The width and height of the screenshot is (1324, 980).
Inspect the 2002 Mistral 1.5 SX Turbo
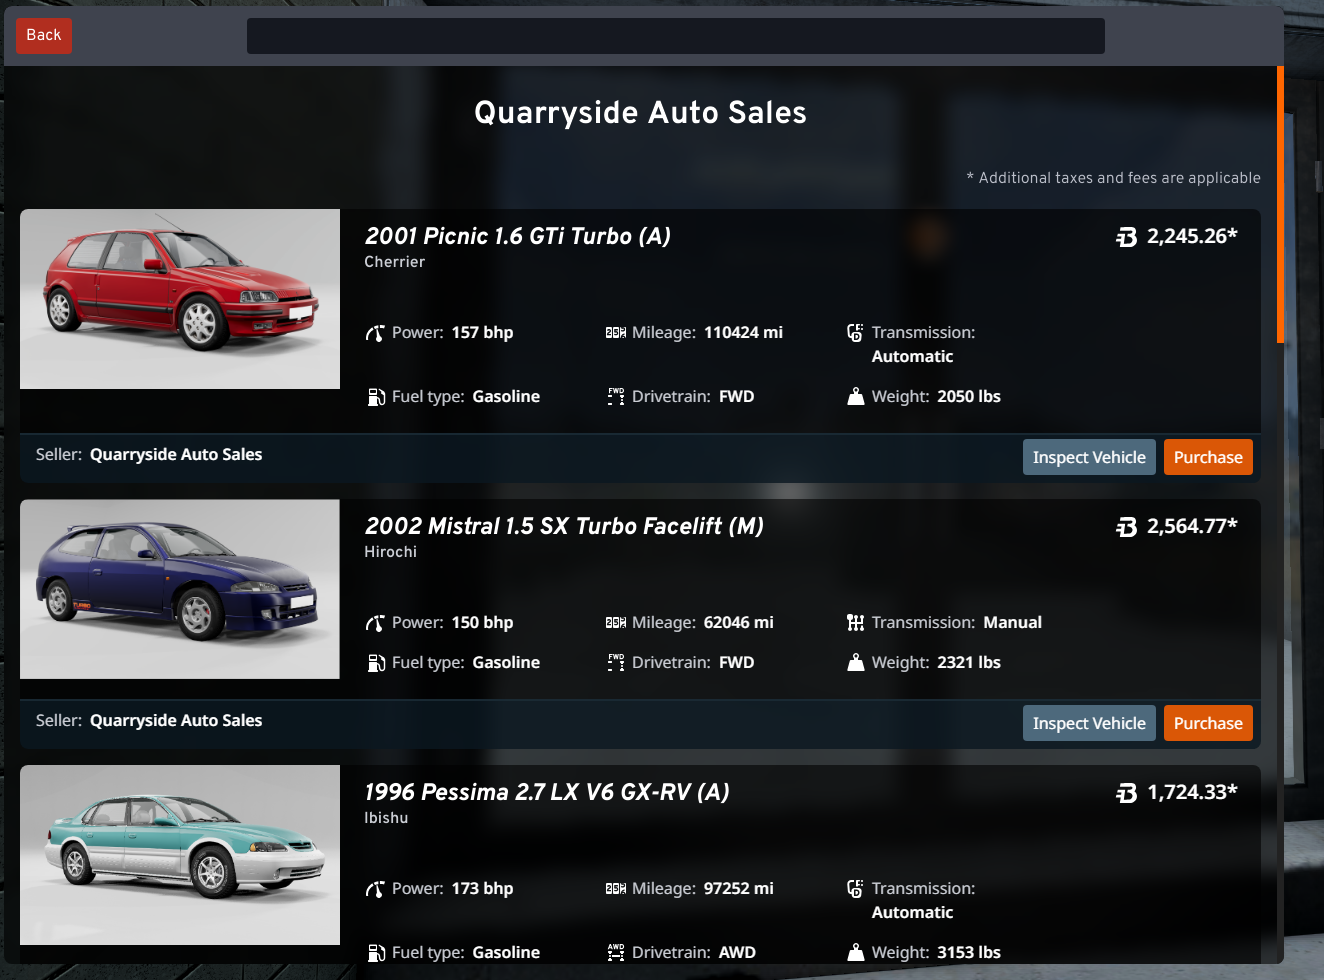point(1089,723)
